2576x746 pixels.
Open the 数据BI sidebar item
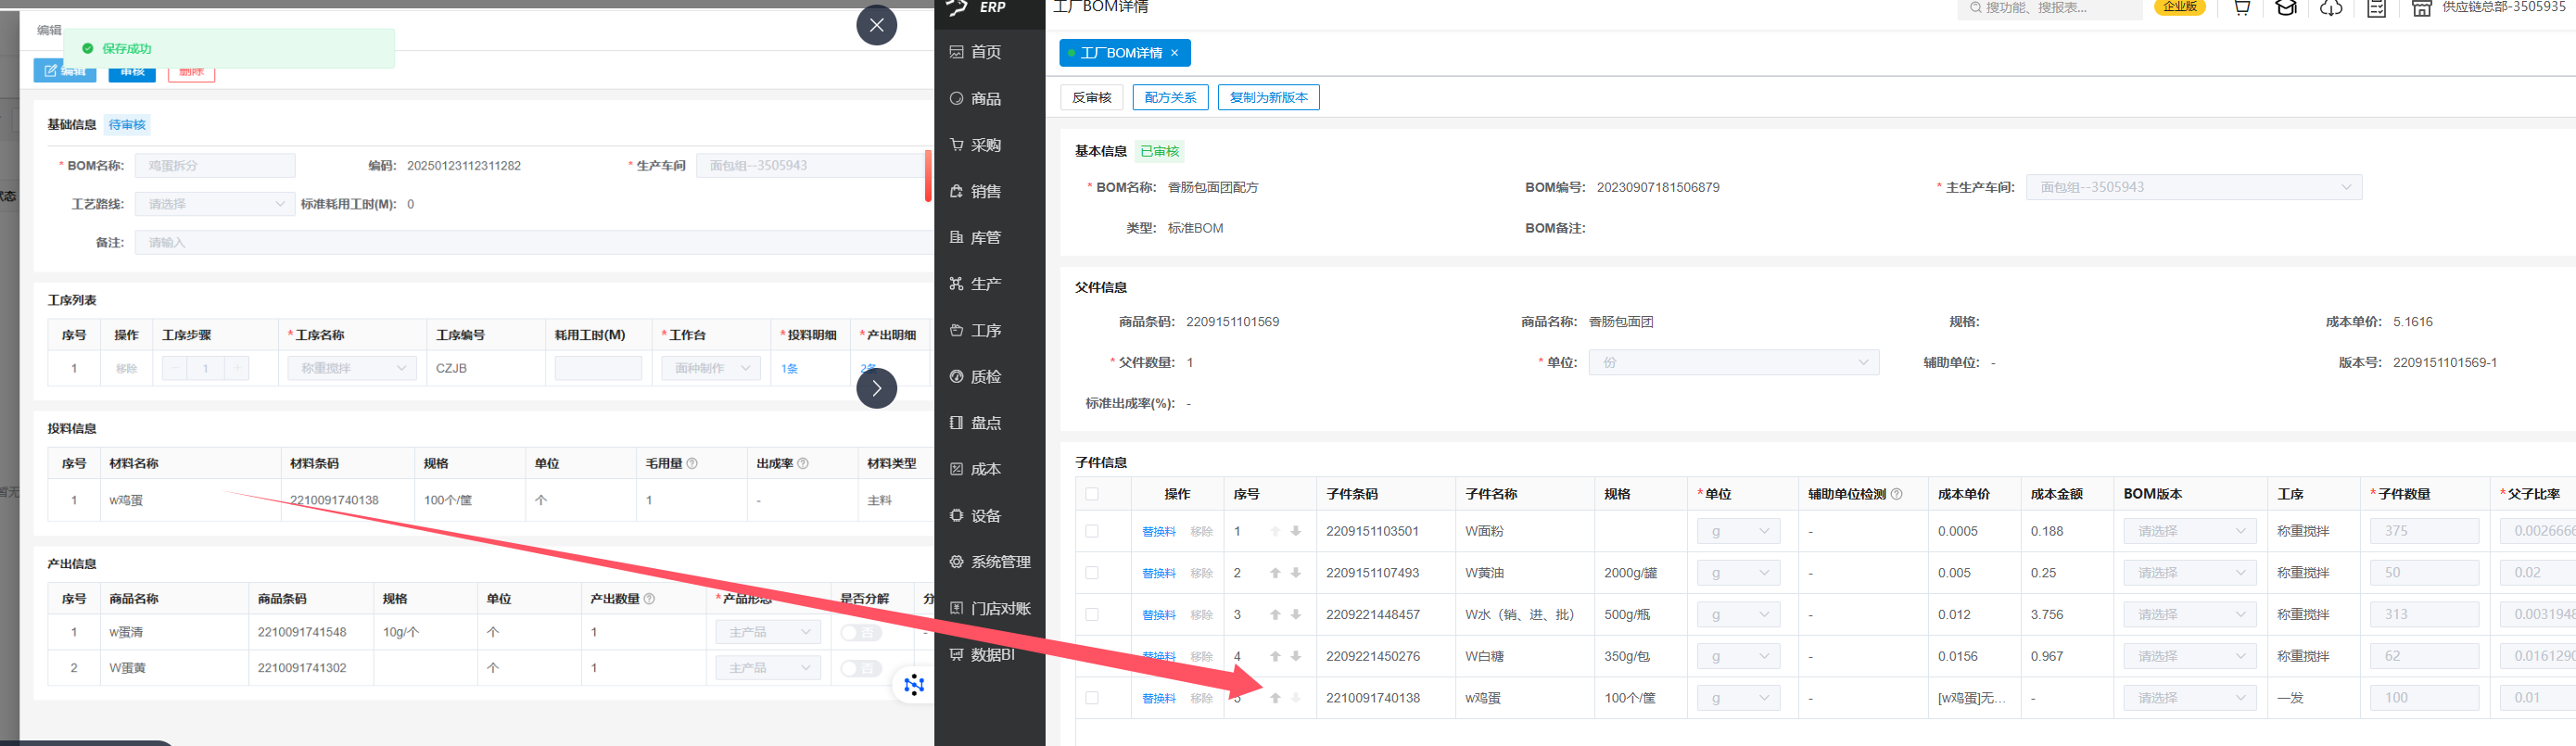pos(982,655)
